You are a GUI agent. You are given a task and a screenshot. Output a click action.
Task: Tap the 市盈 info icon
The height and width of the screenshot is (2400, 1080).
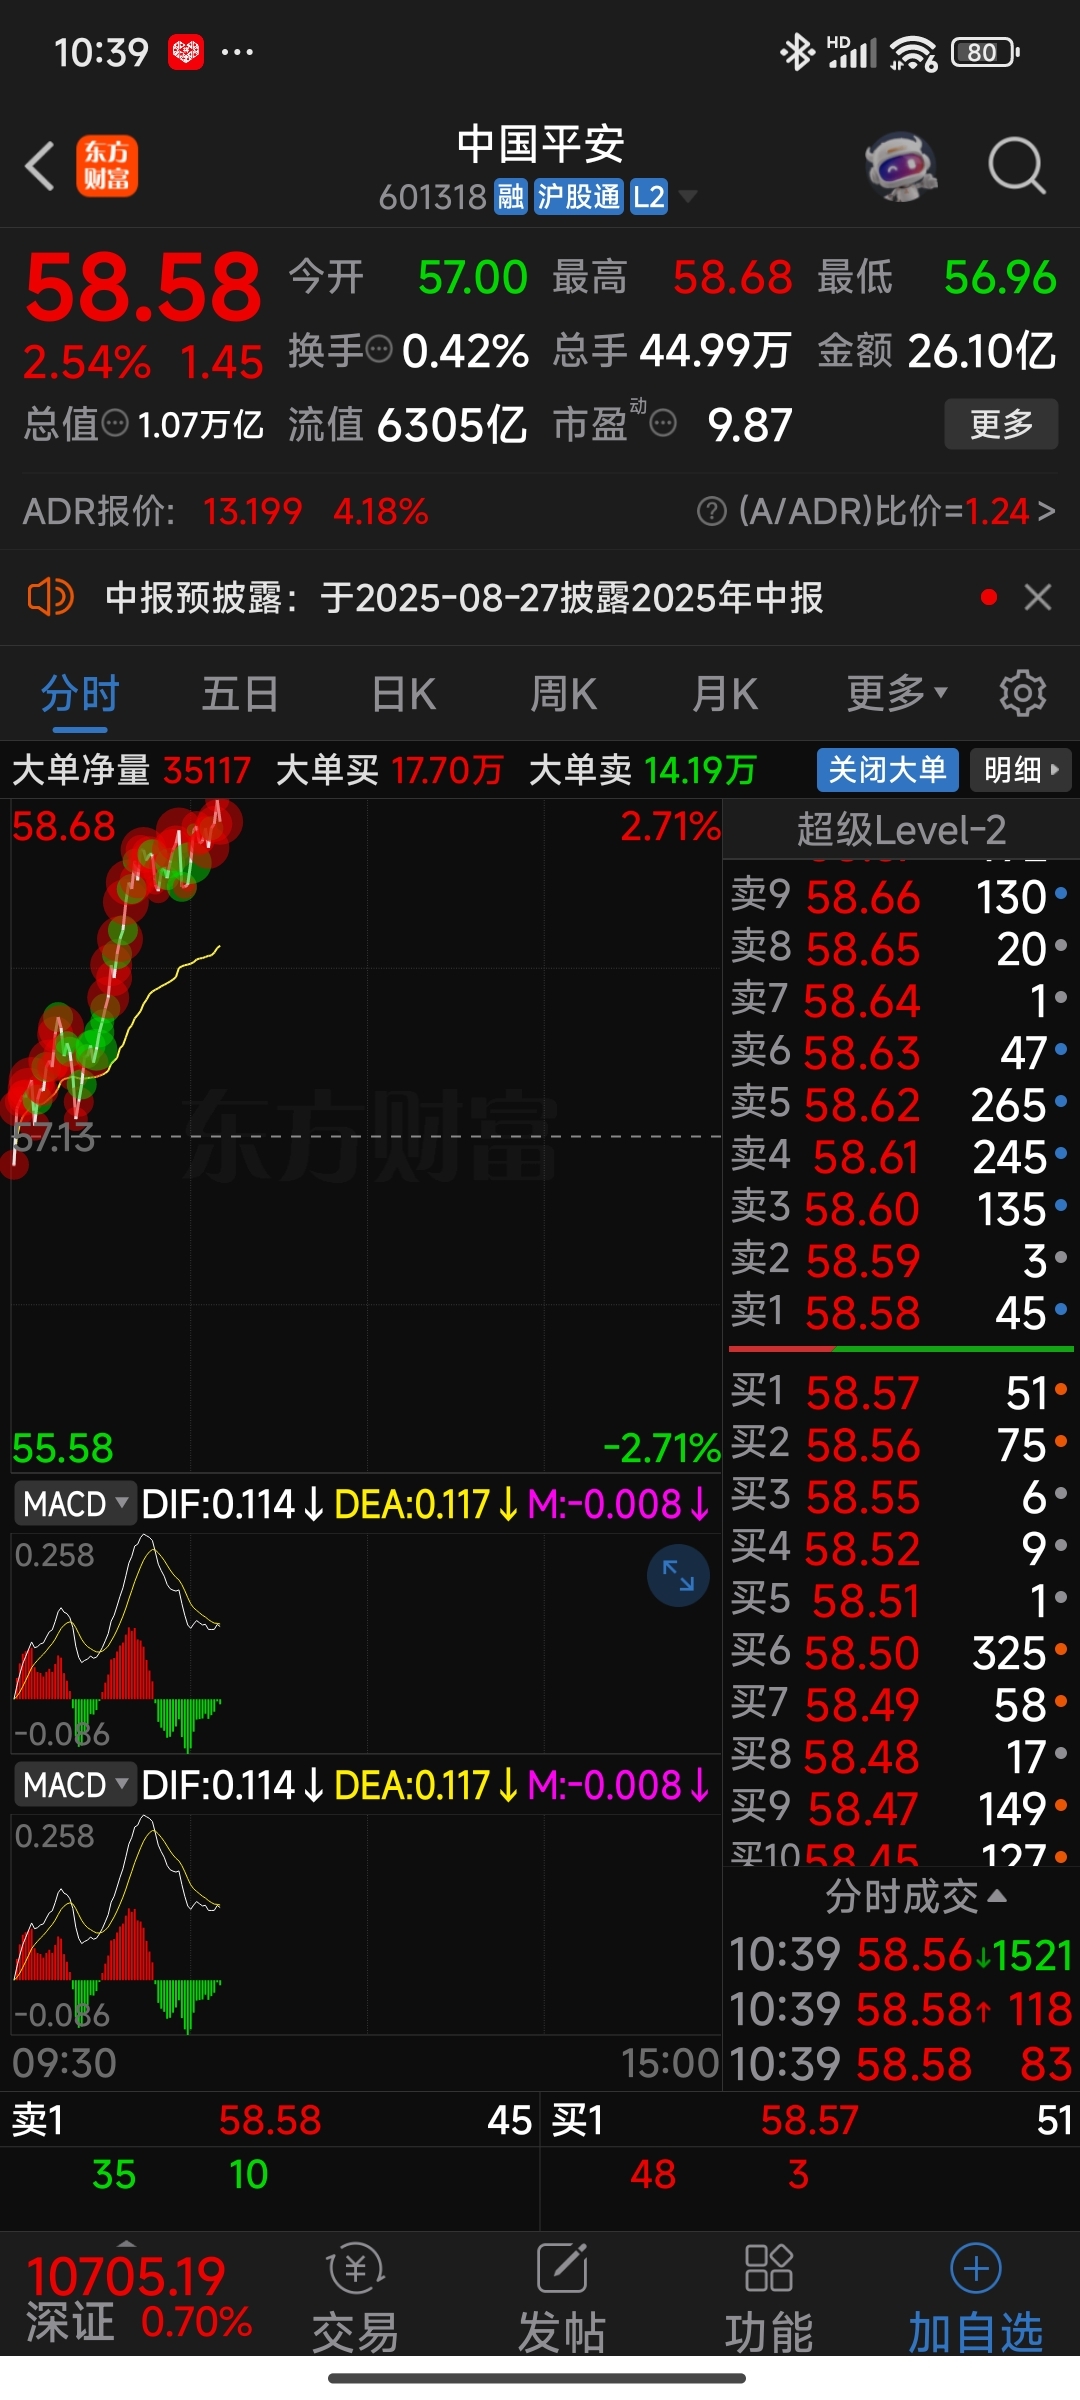coord(663,424)
